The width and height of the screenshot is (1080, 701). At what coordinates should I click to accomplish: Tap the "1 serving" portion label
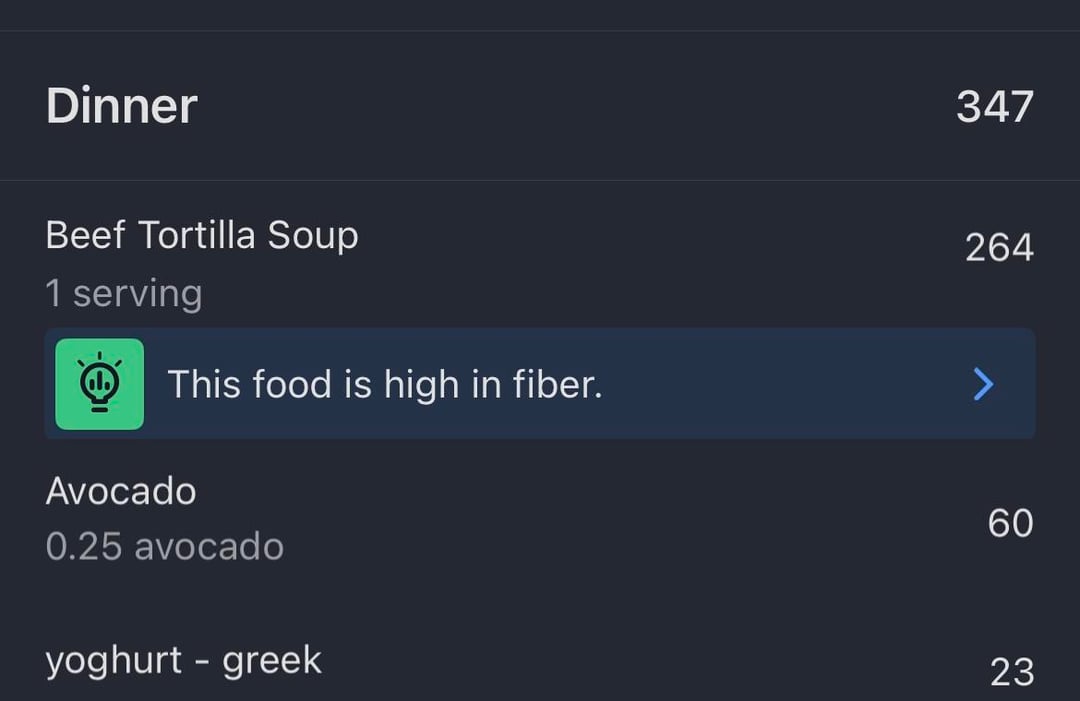pos(124,294)
